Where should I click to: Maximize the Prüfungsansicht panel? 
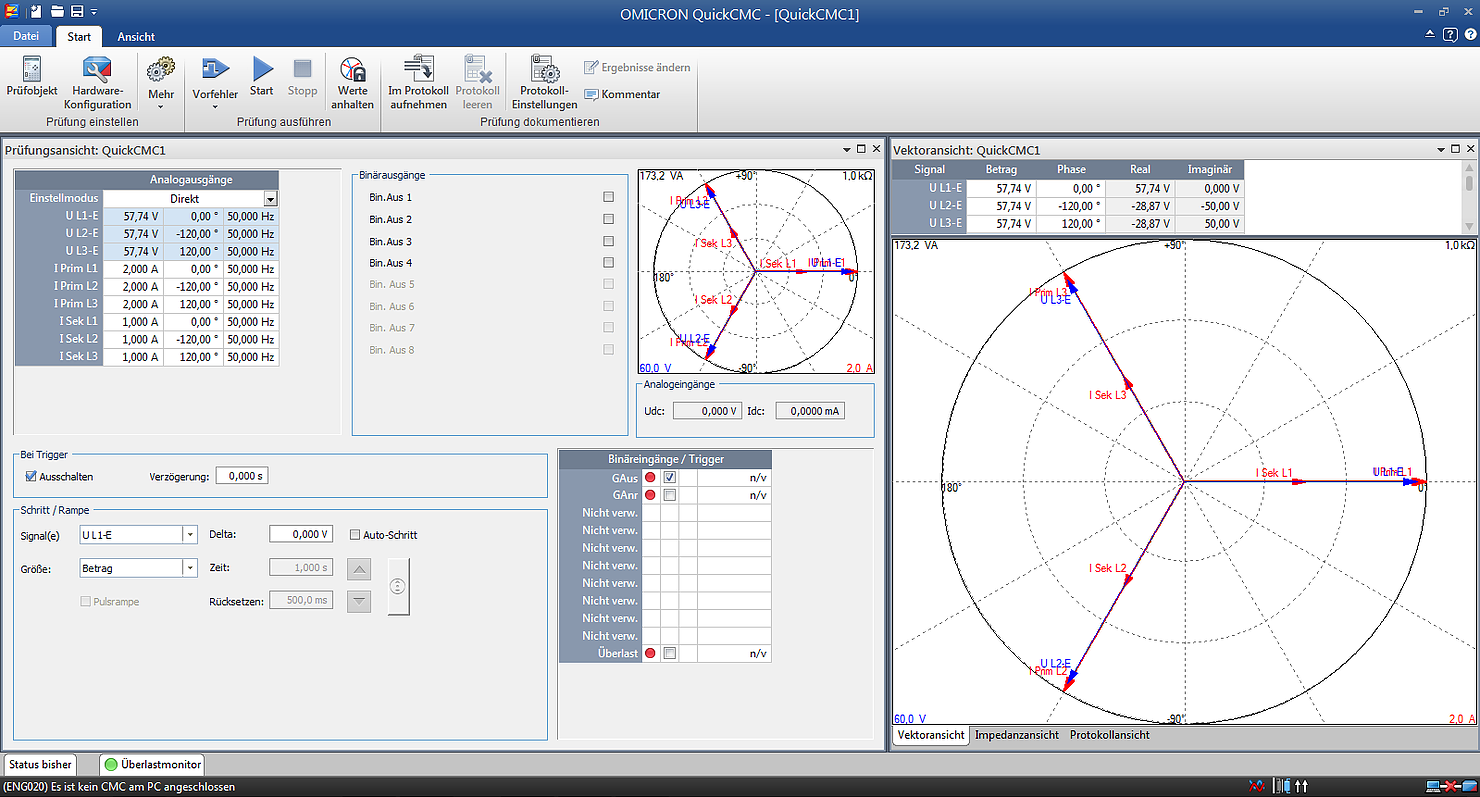coord(861,148)
